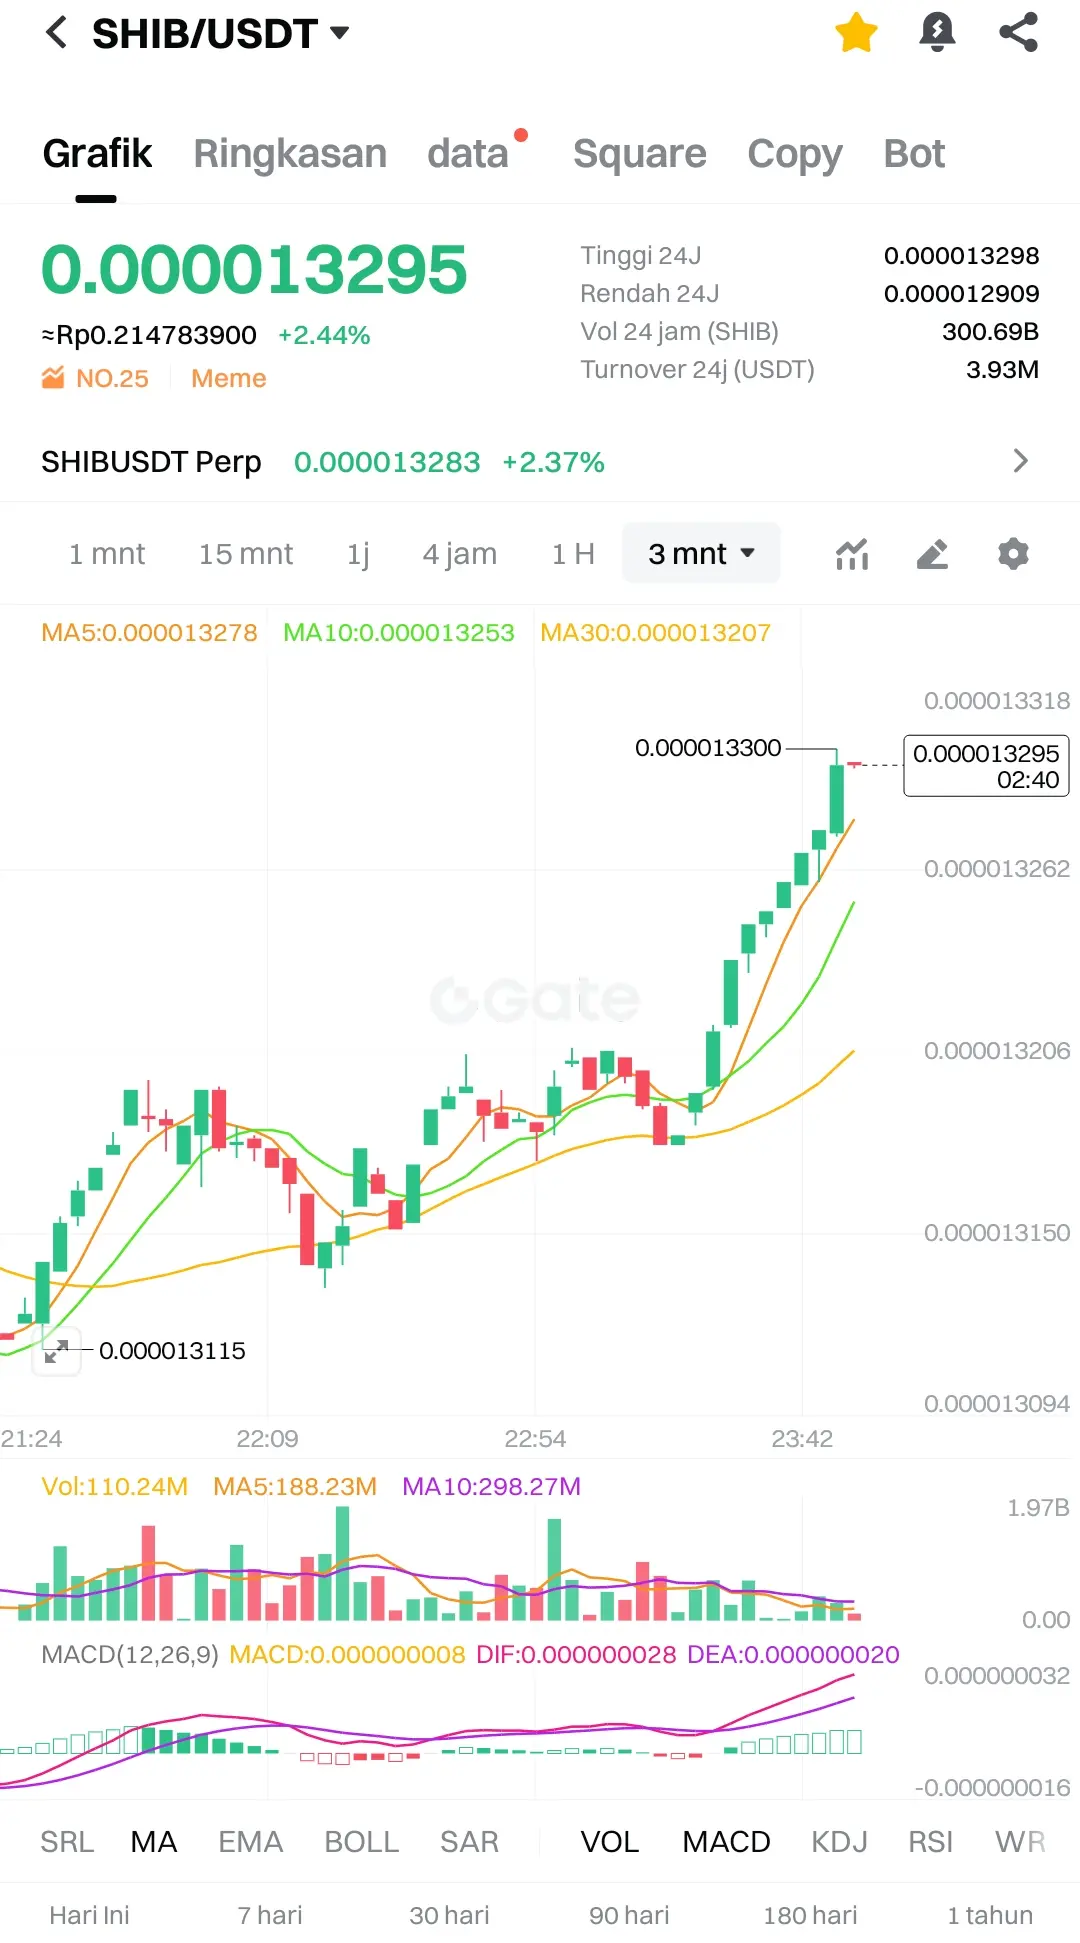Tap the MA10:0.000013253 legend

point(399,633)
